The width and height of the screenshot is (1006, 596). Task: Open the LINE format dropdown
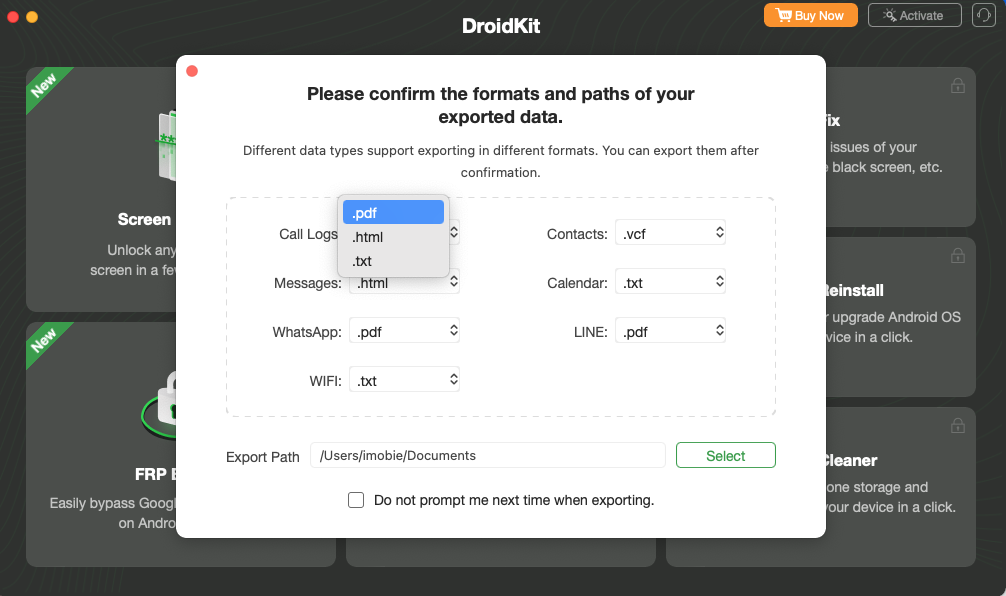[670, 330]
